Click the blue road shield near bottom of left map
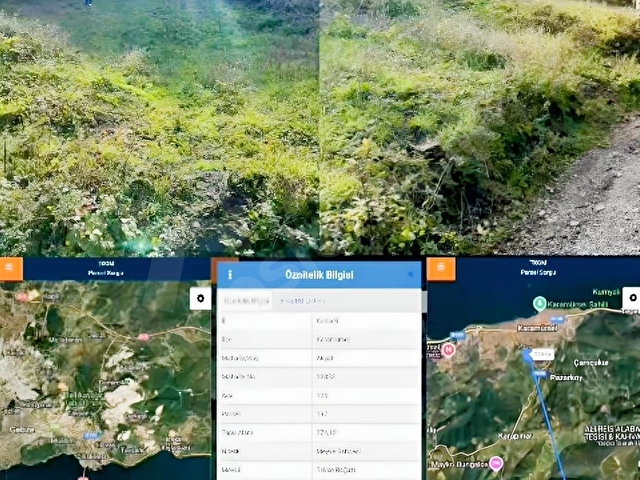 91,436
